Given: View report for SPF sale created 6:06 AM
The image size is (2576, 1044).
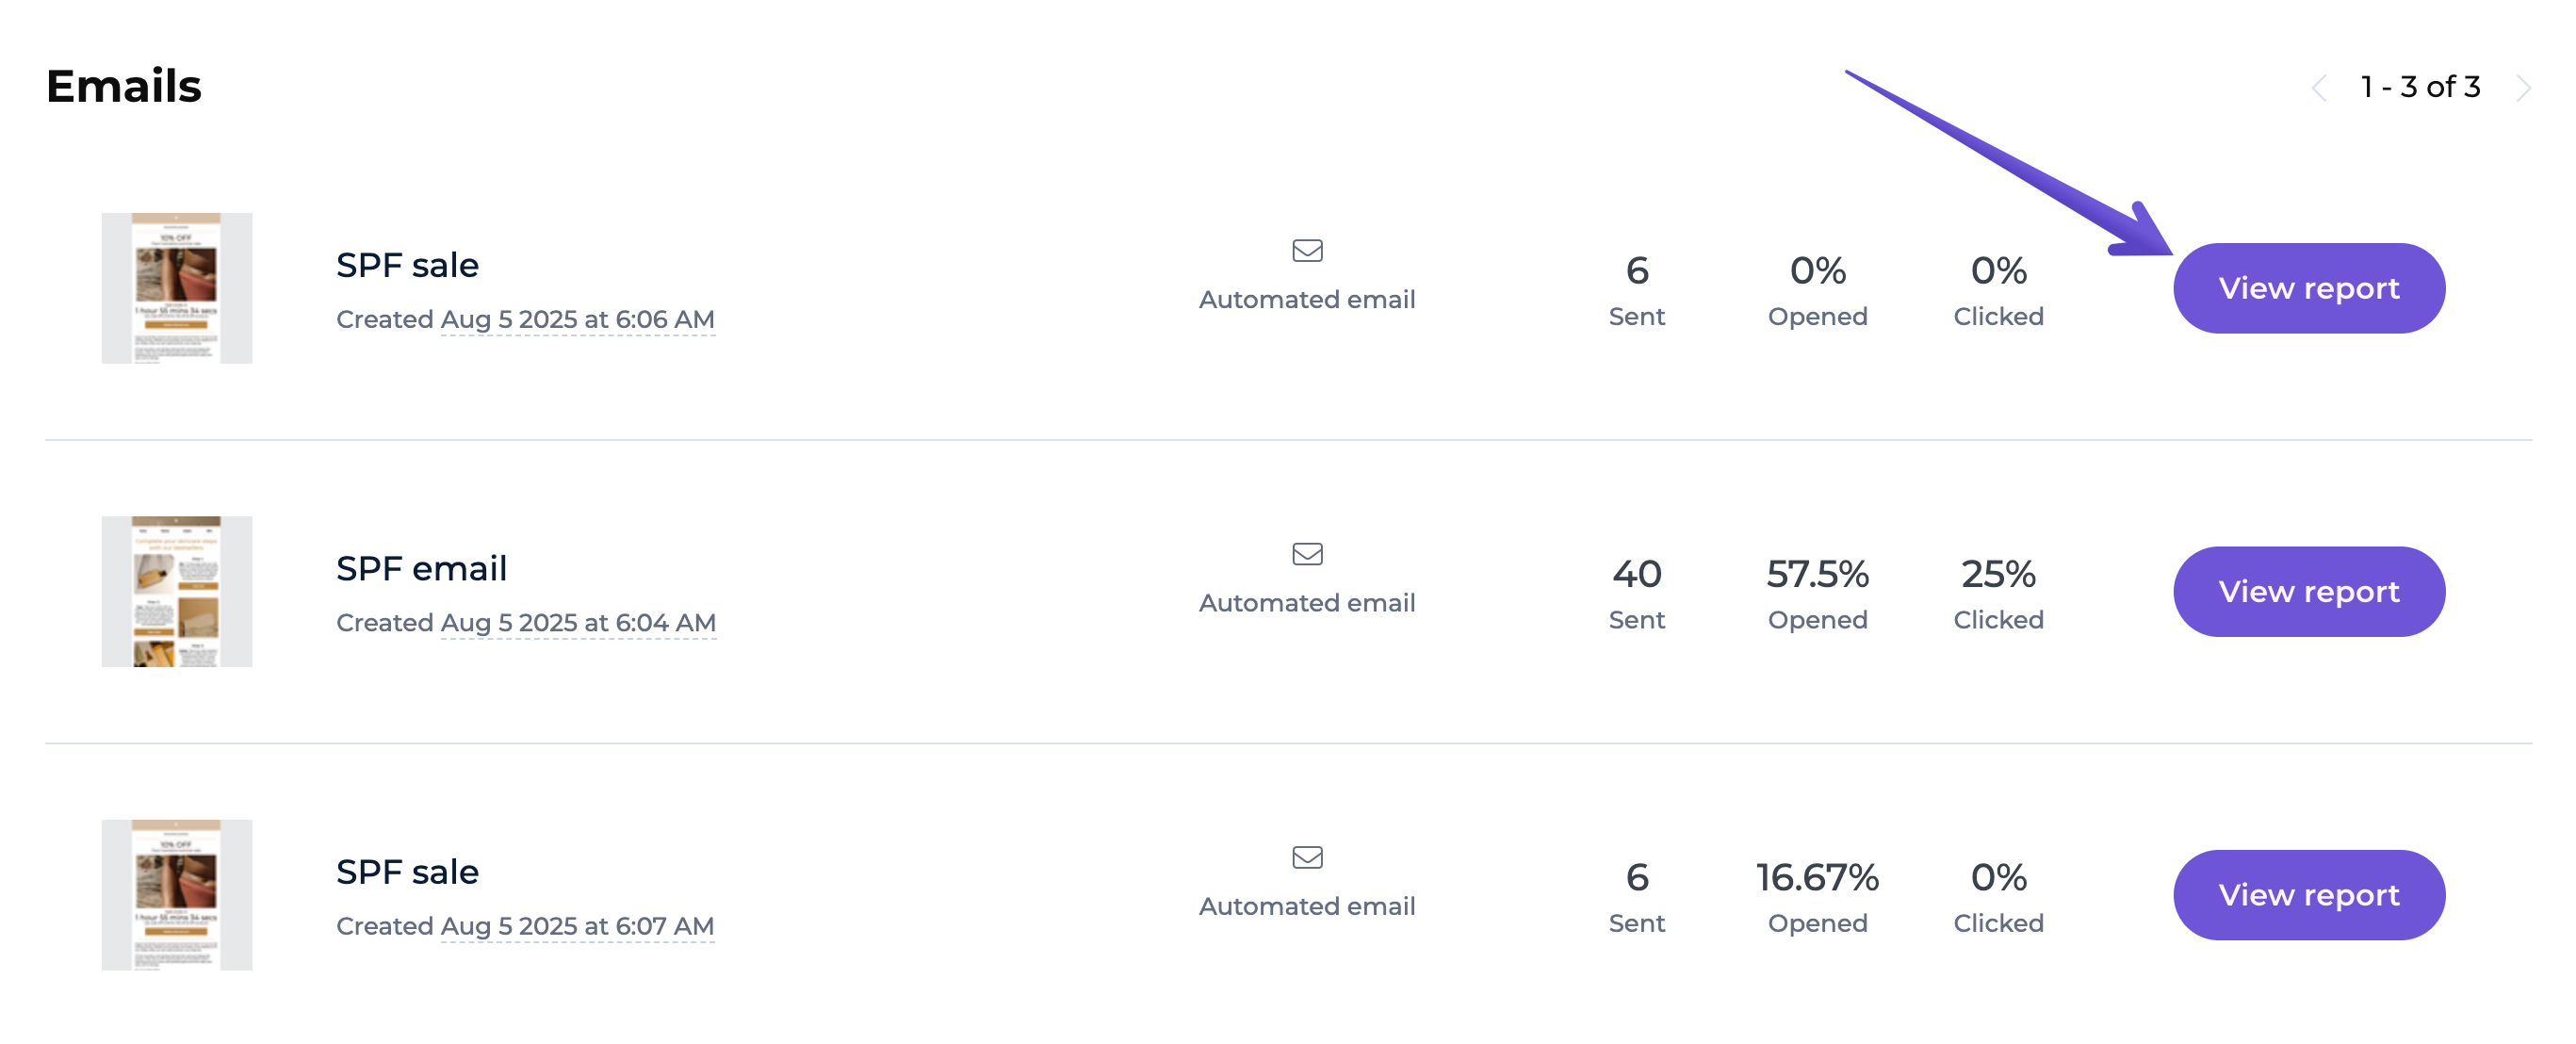Looking at the screenshot, I should pyautogui.click(x=2308, y=288).
